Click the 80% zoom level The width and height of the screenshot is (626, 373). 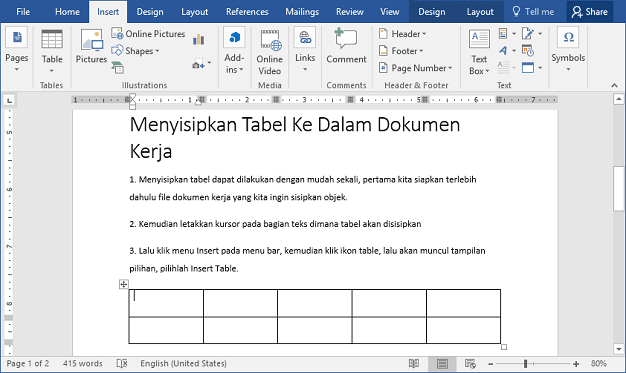tap(599, 363)
